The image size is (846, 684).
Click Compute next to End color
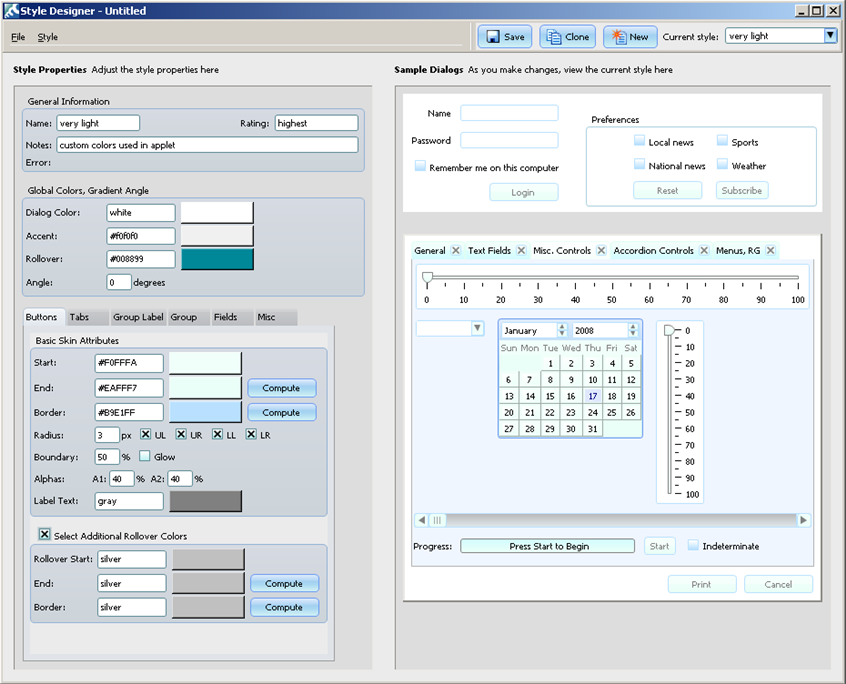(x=282, y=388)
